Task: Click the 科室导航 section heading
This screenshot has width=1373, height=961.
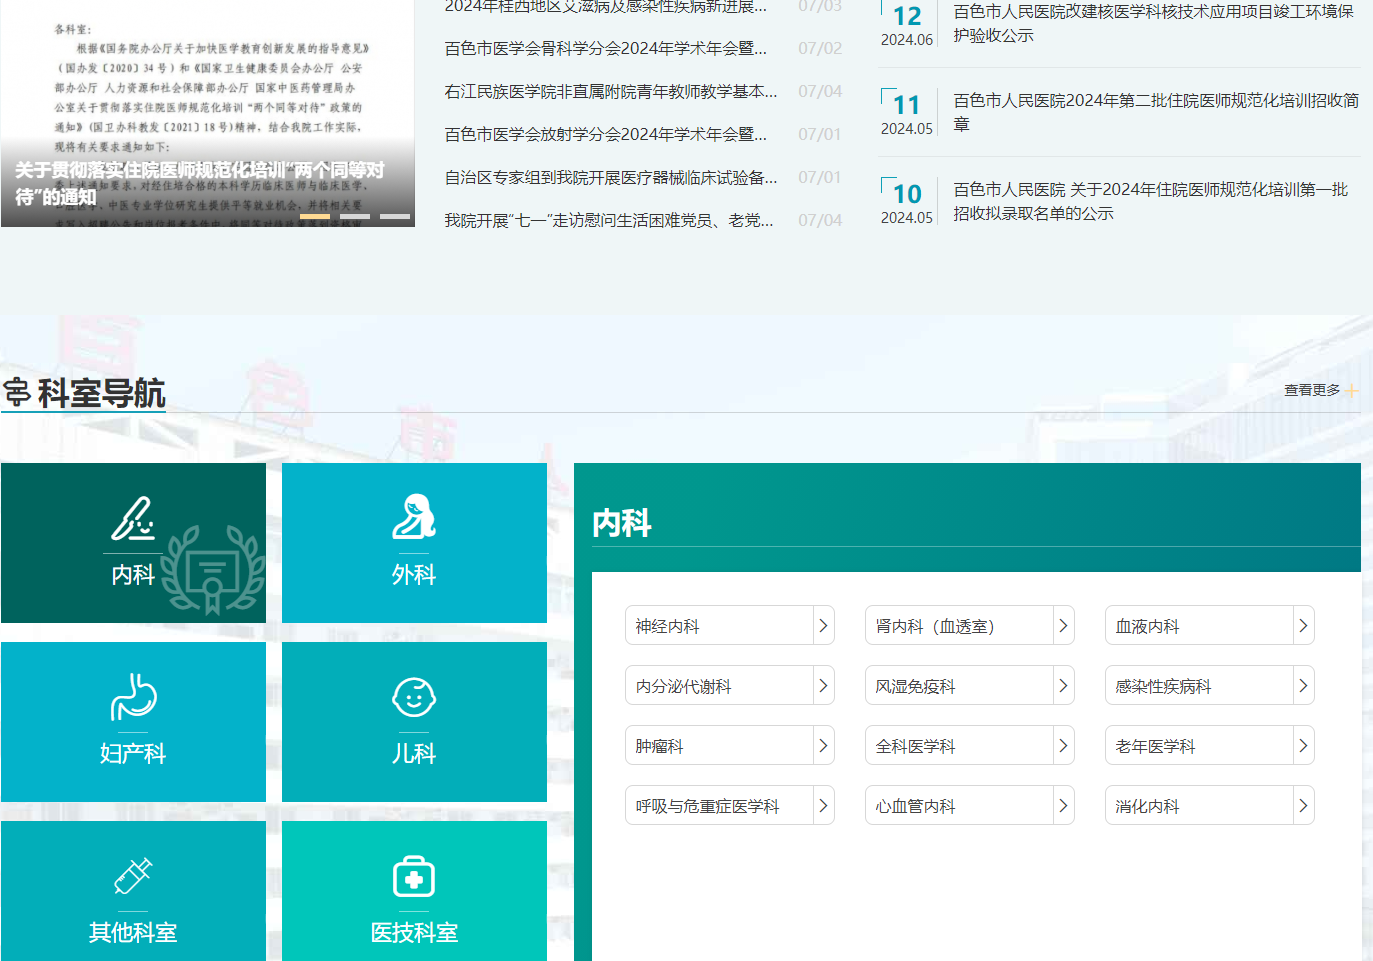Action: (101, 393)
